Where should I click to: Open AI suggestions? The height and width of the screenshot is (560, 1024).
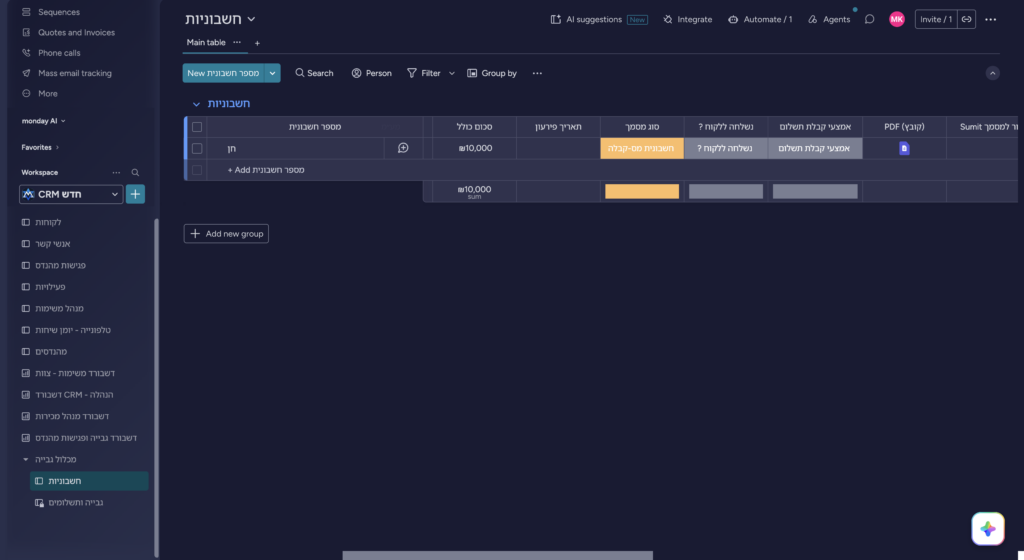[x=599, y=20]
